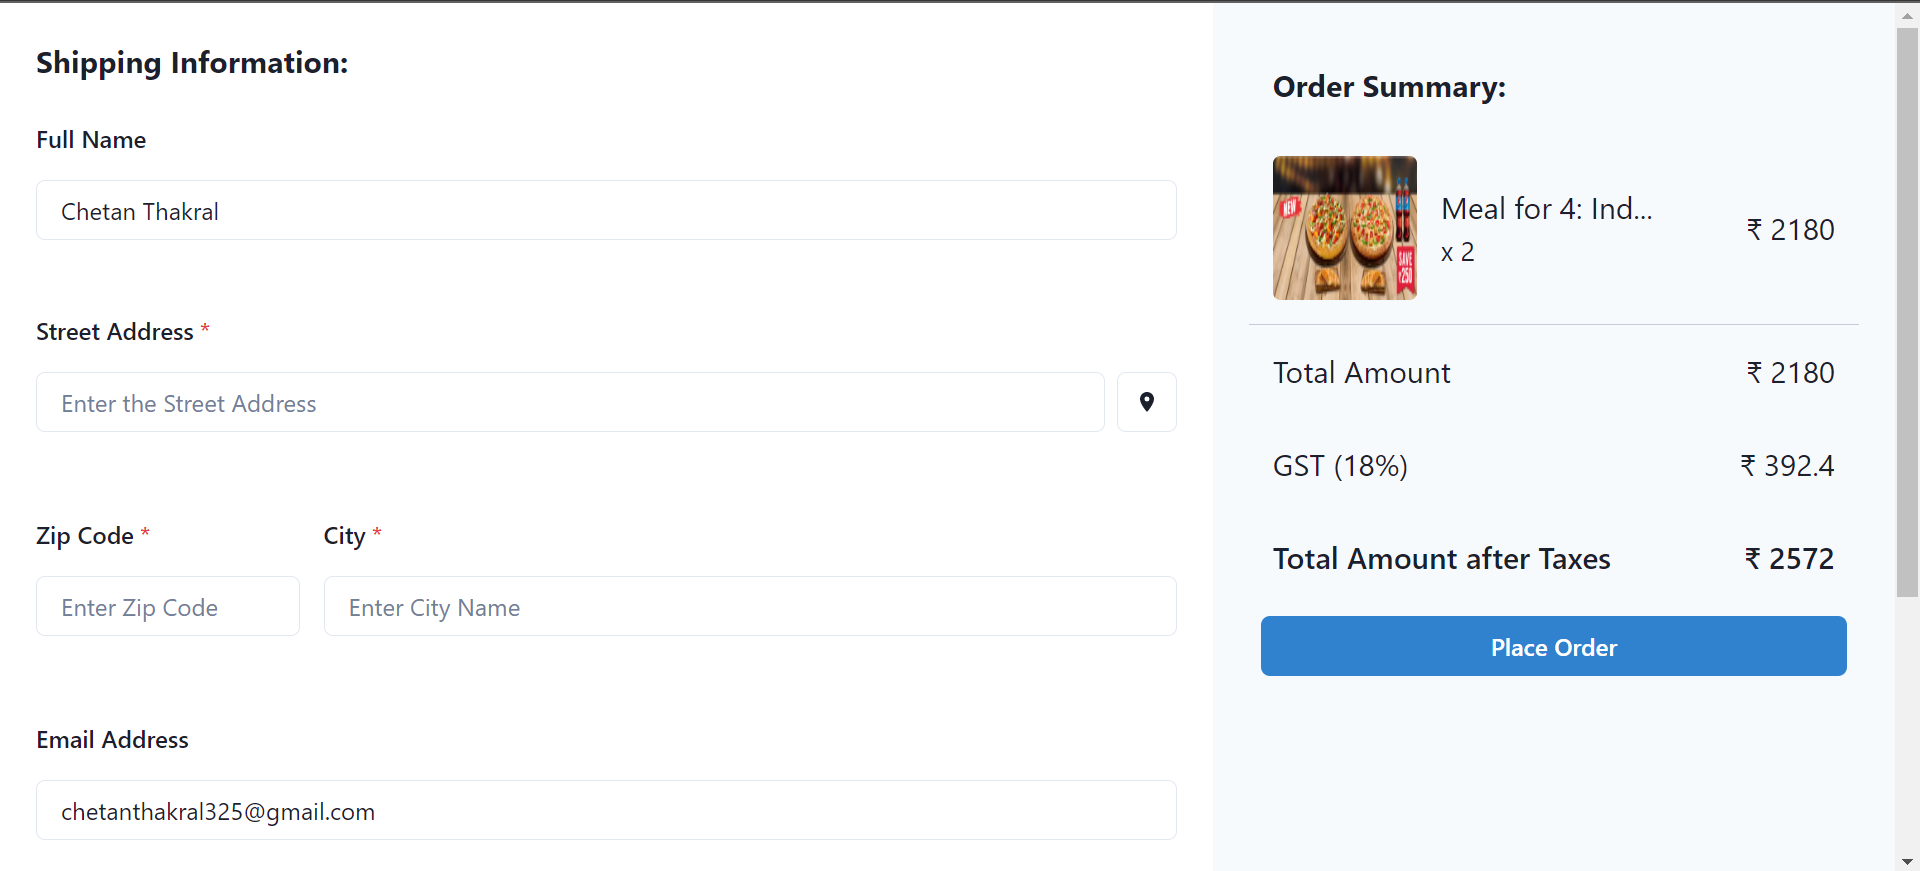Click the GST (18%) row text
Image resolution: width=1920 pixels, height=871 pixels.
click(1340, 466)
